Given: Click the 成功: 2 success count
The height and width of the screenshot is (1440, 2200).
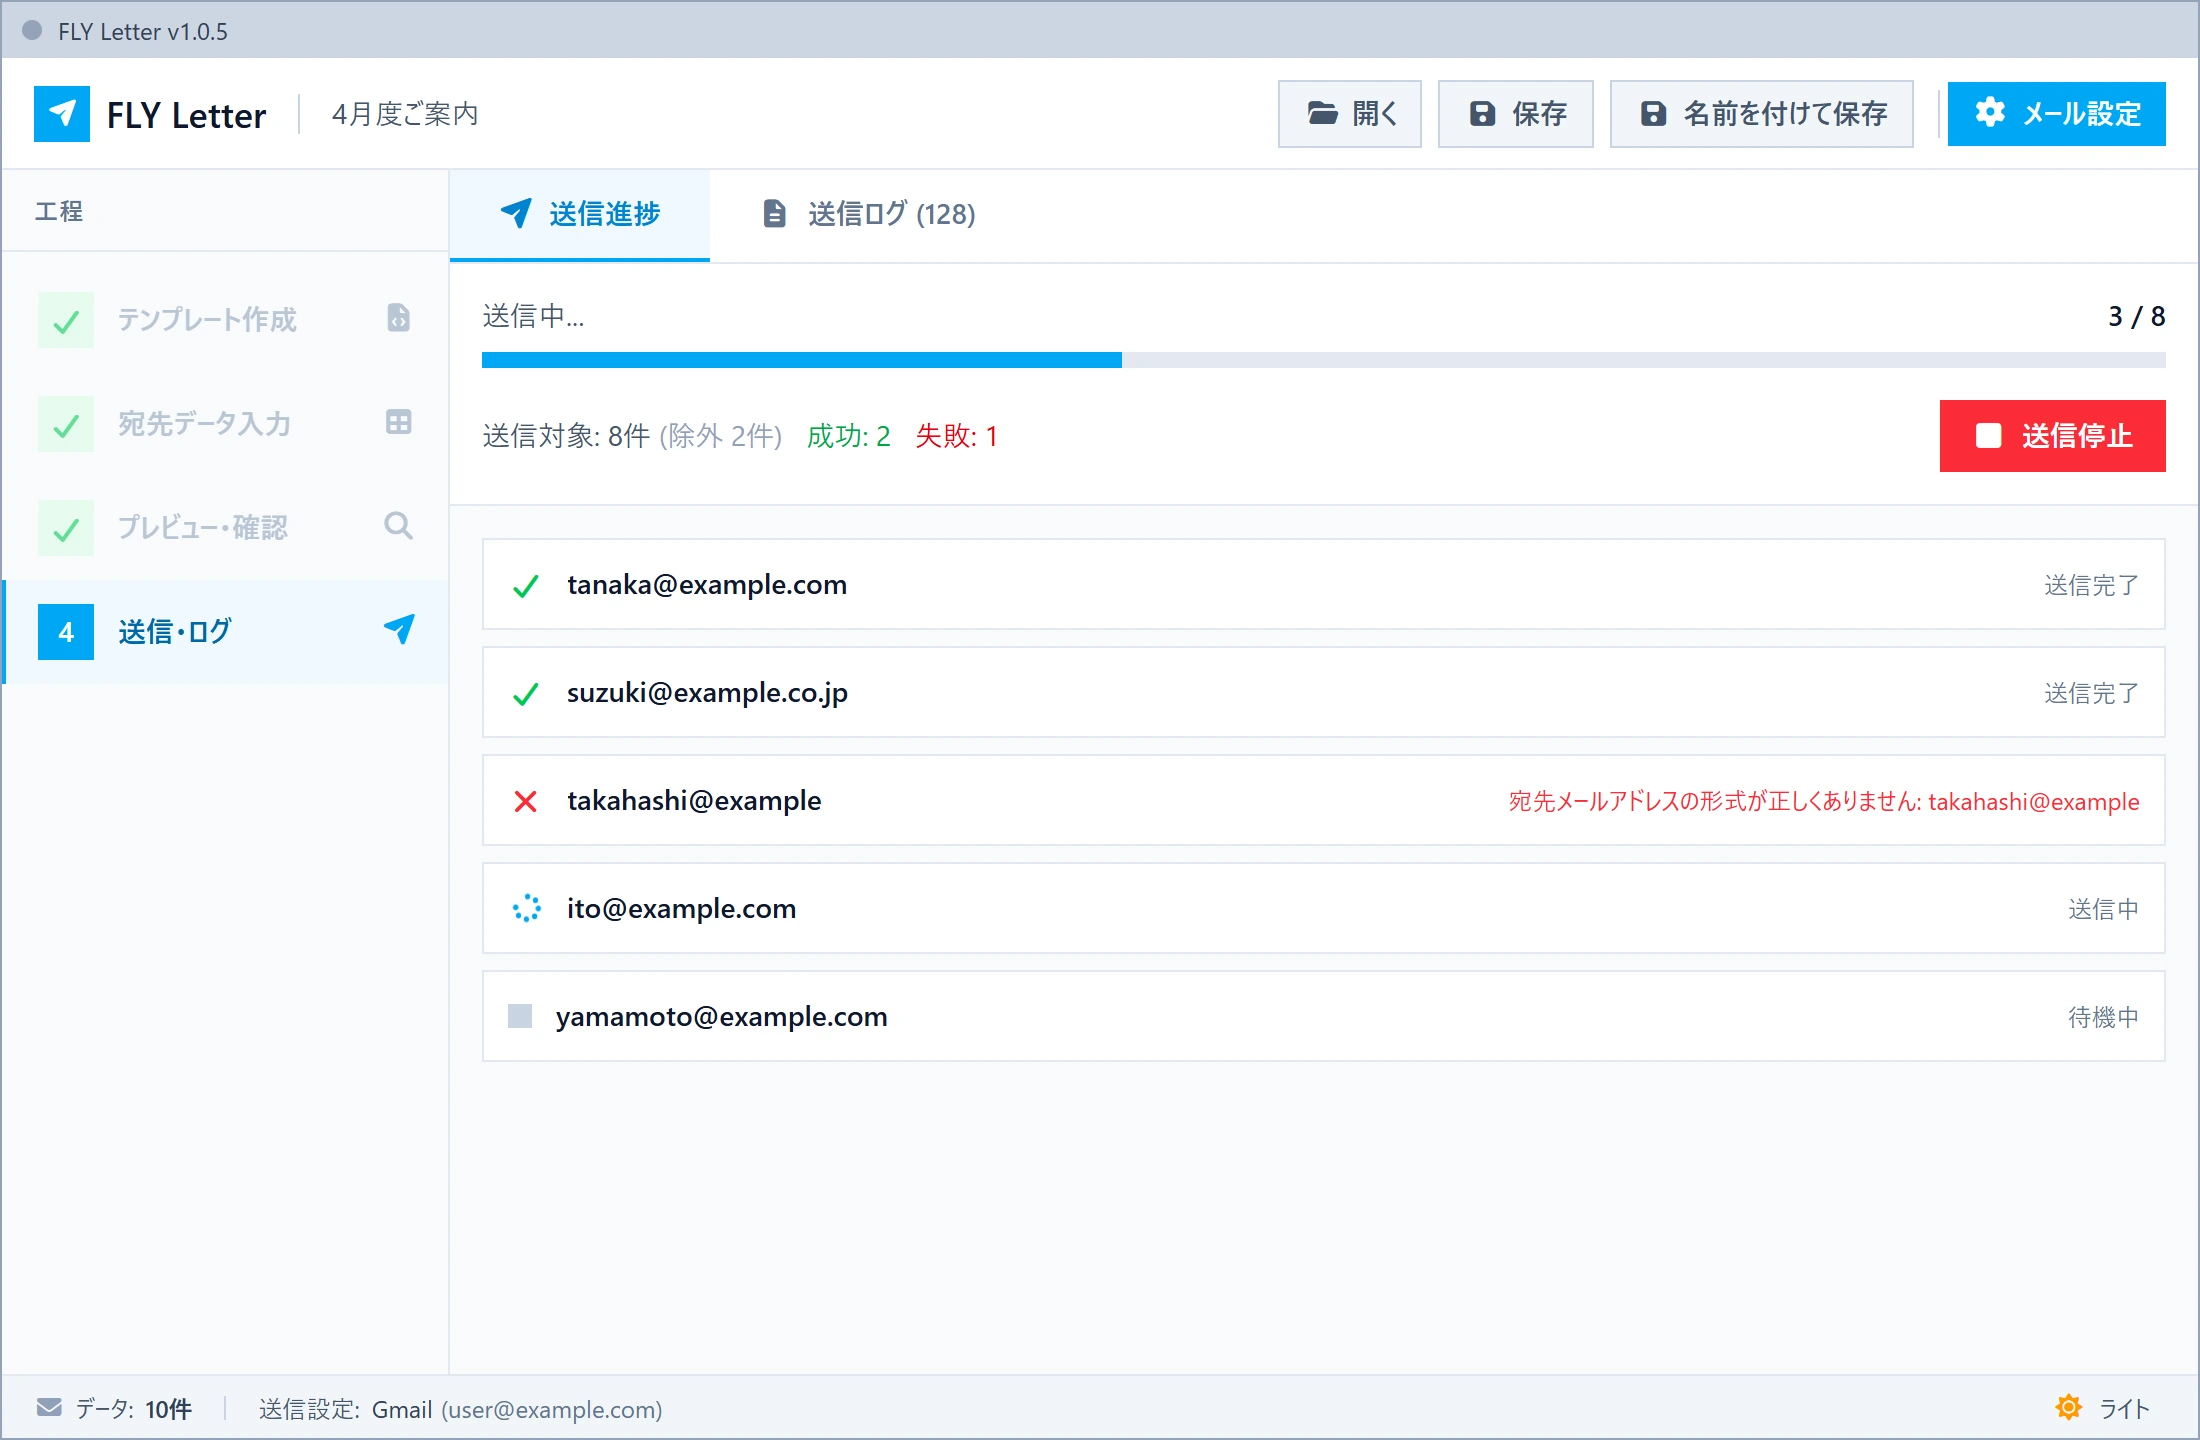Looking at the screenshot, I should pos(849,436).
